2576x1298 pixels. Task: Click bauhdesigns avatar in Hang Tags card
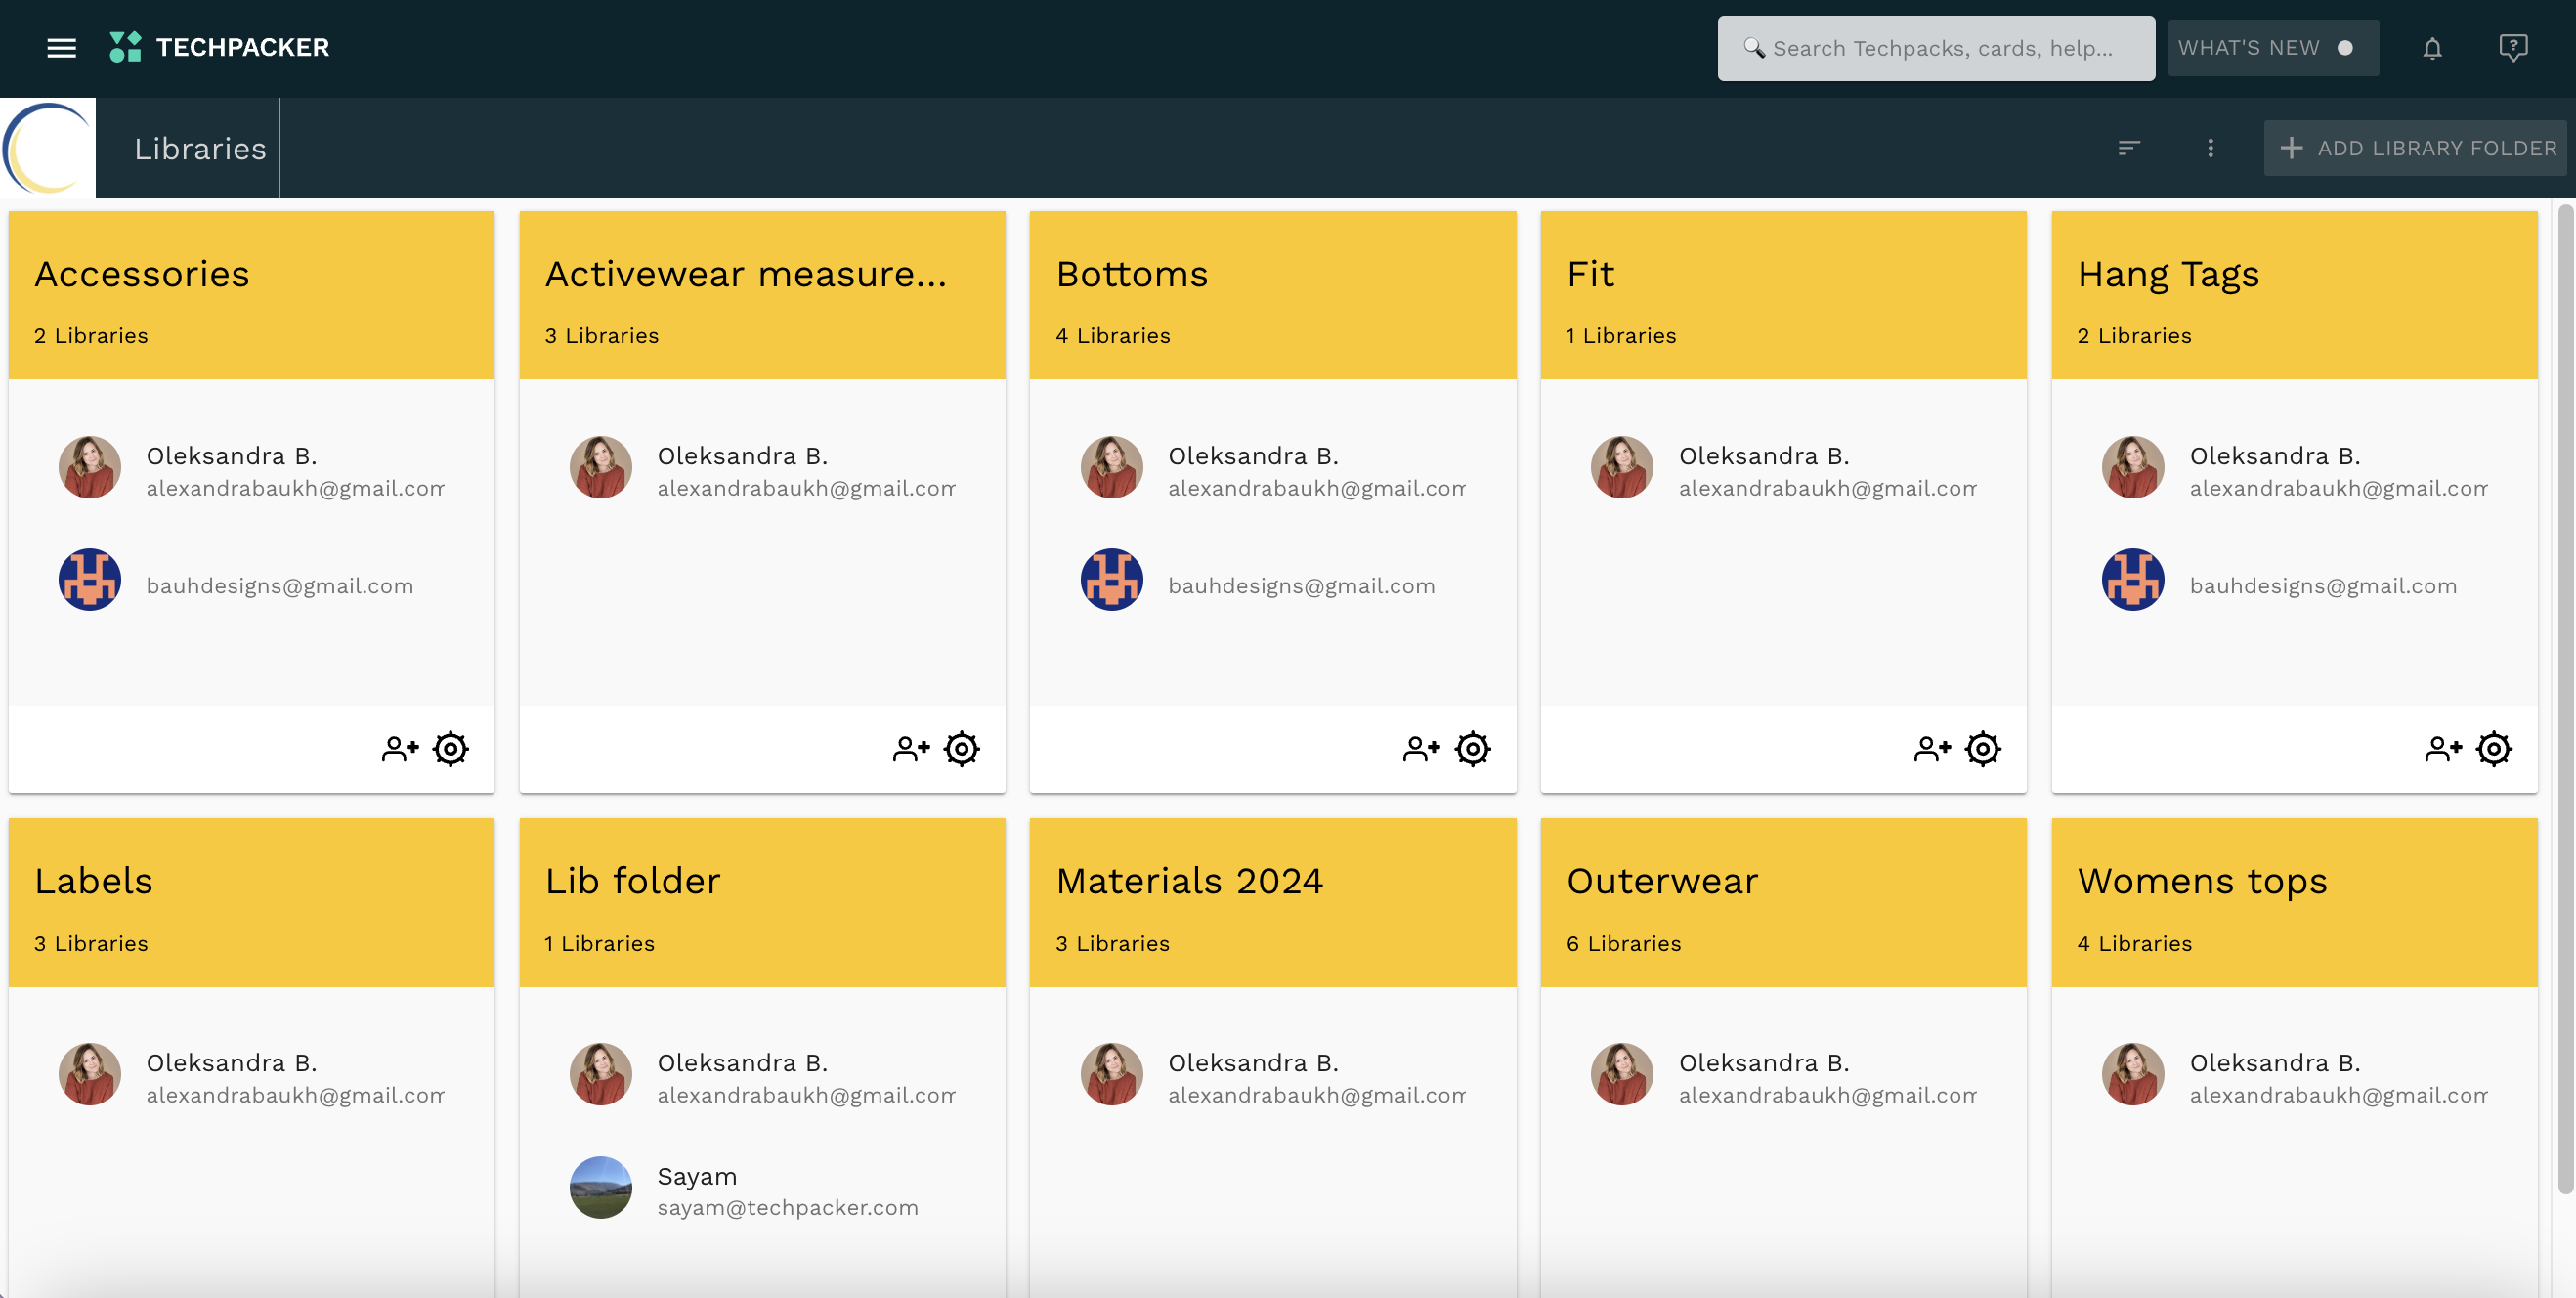[2133, 579]
